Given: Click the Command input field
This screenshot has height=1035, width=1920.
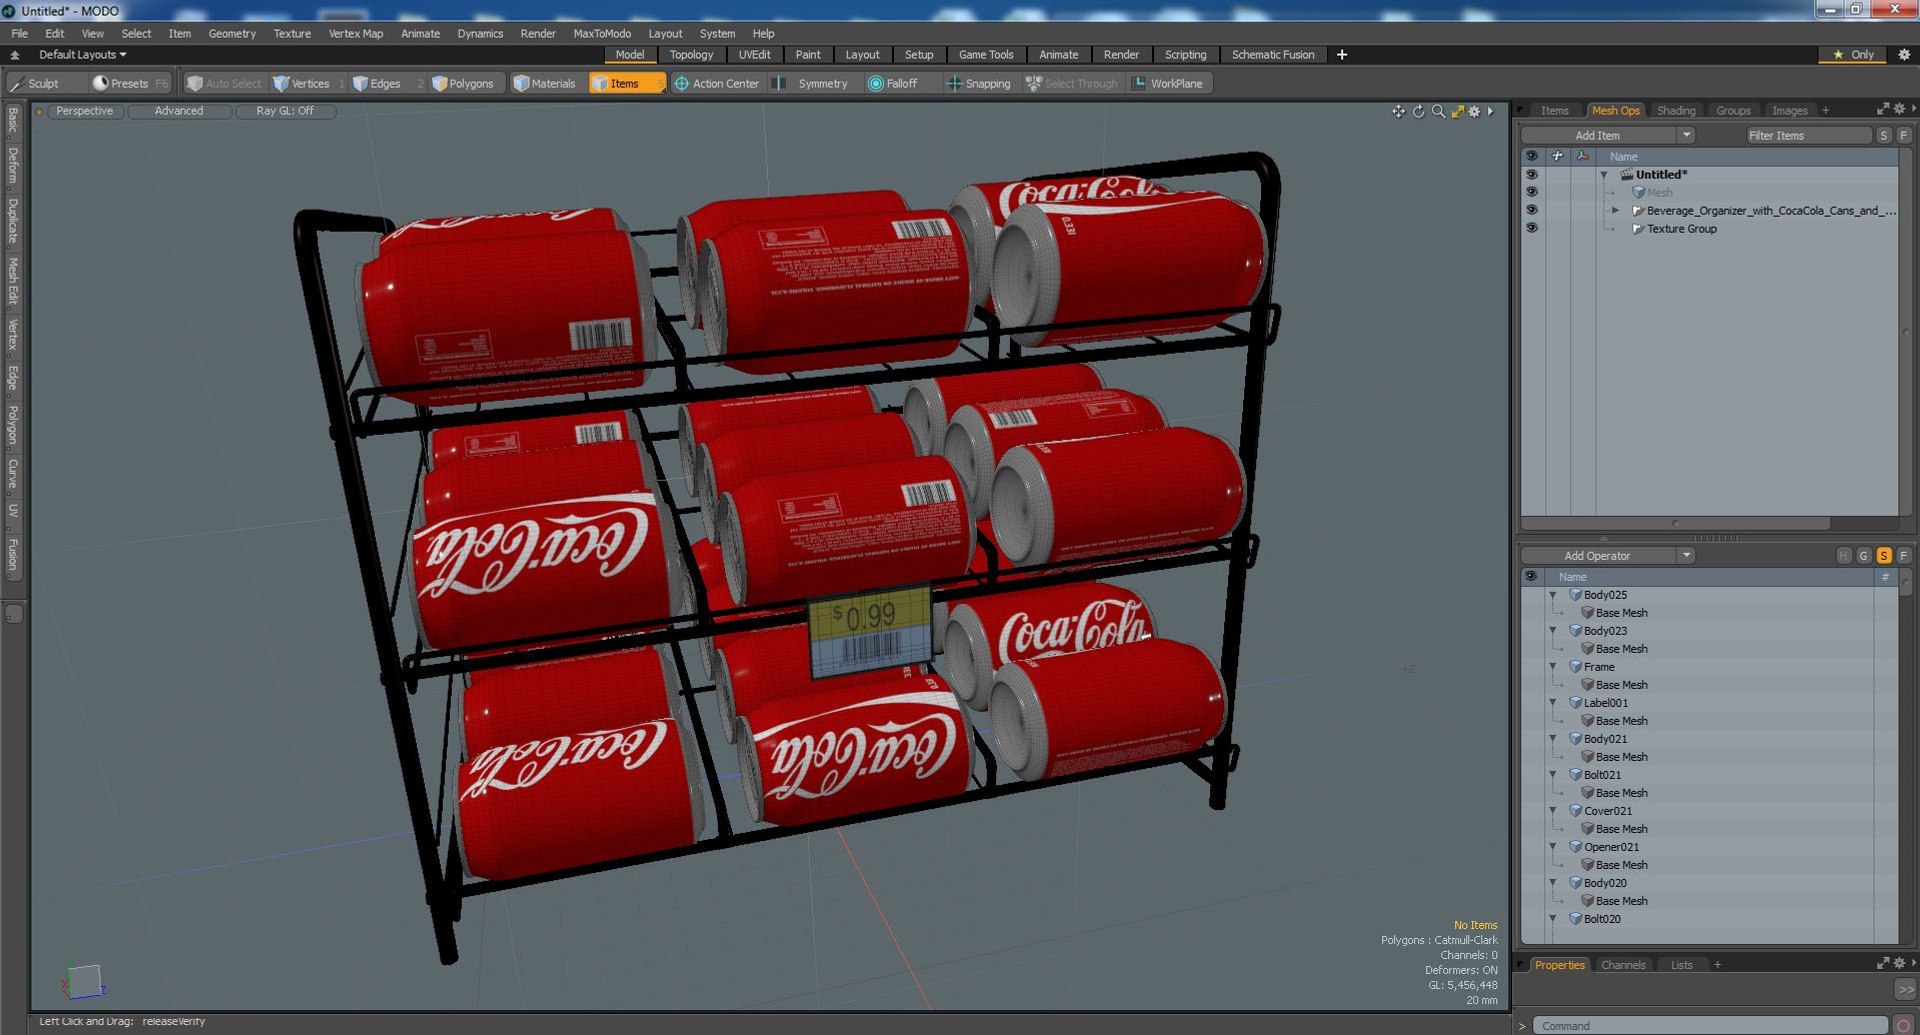Looking at the screenshot, I should pos(1710,1026).
